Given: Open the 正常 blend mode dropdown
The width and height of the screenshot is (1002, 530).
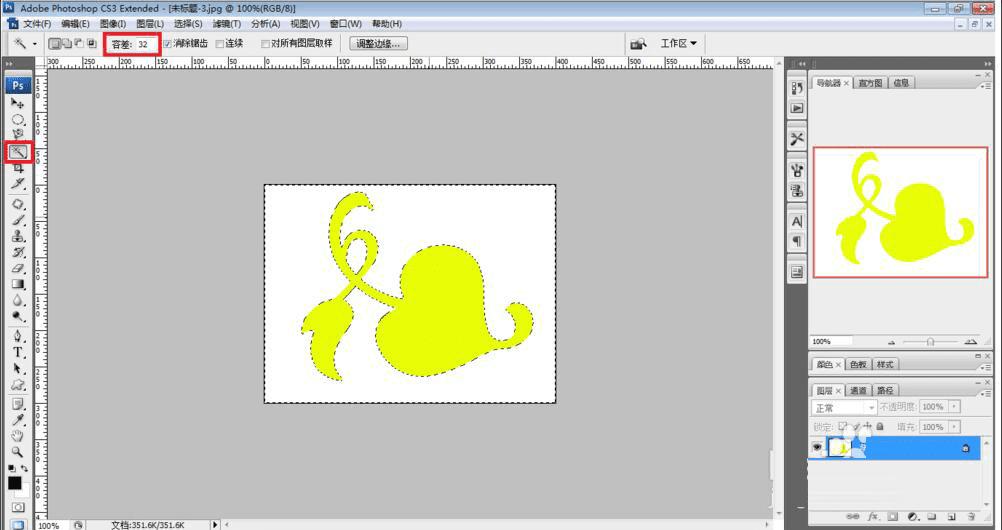Looking at the screenshot, I should 844,407.
